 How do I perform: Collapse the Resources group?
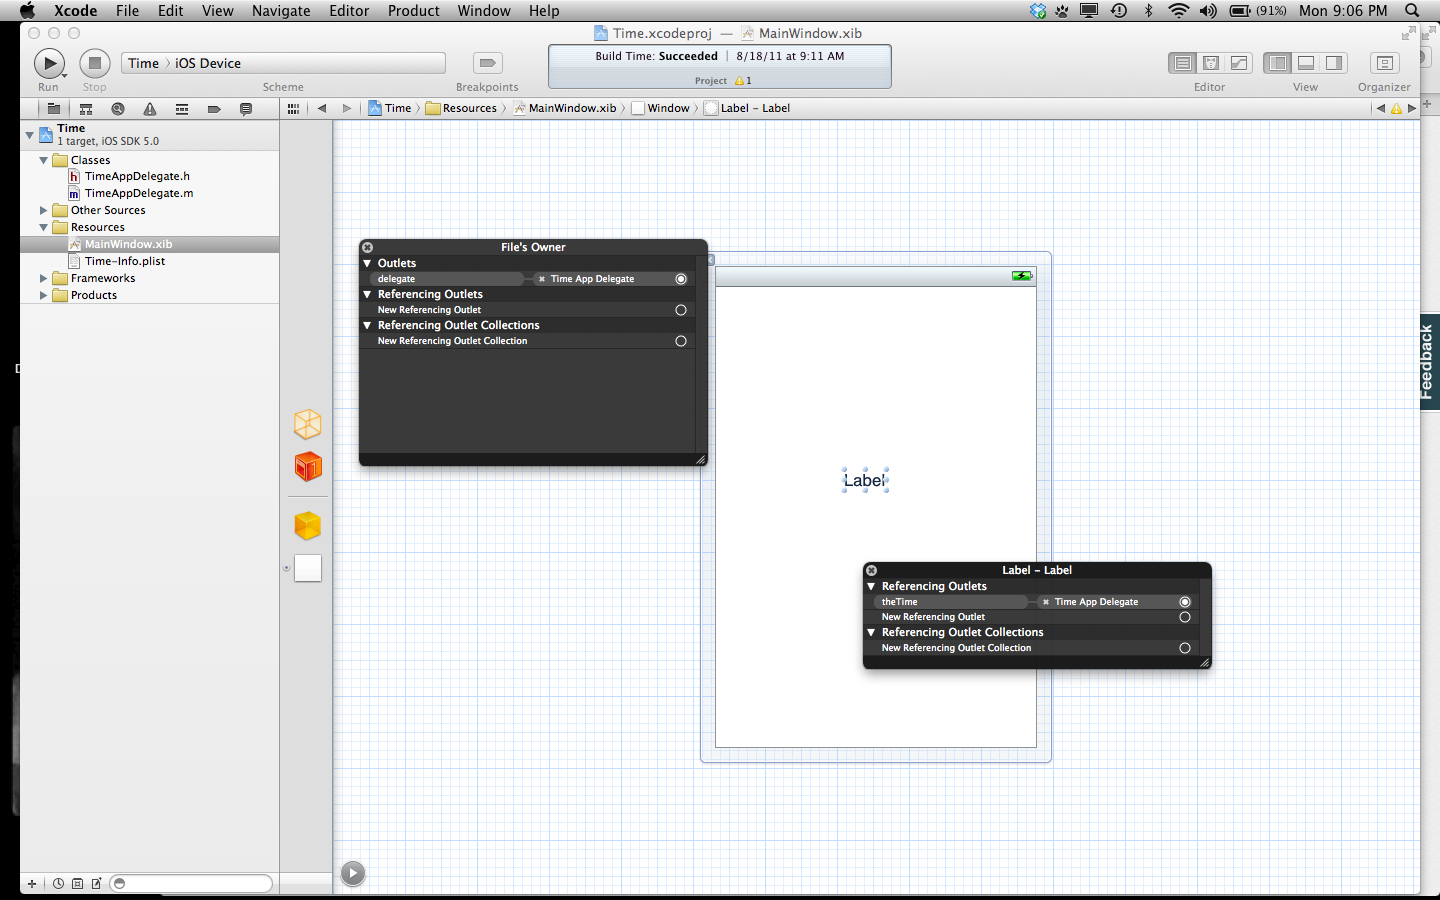[43, 227]
